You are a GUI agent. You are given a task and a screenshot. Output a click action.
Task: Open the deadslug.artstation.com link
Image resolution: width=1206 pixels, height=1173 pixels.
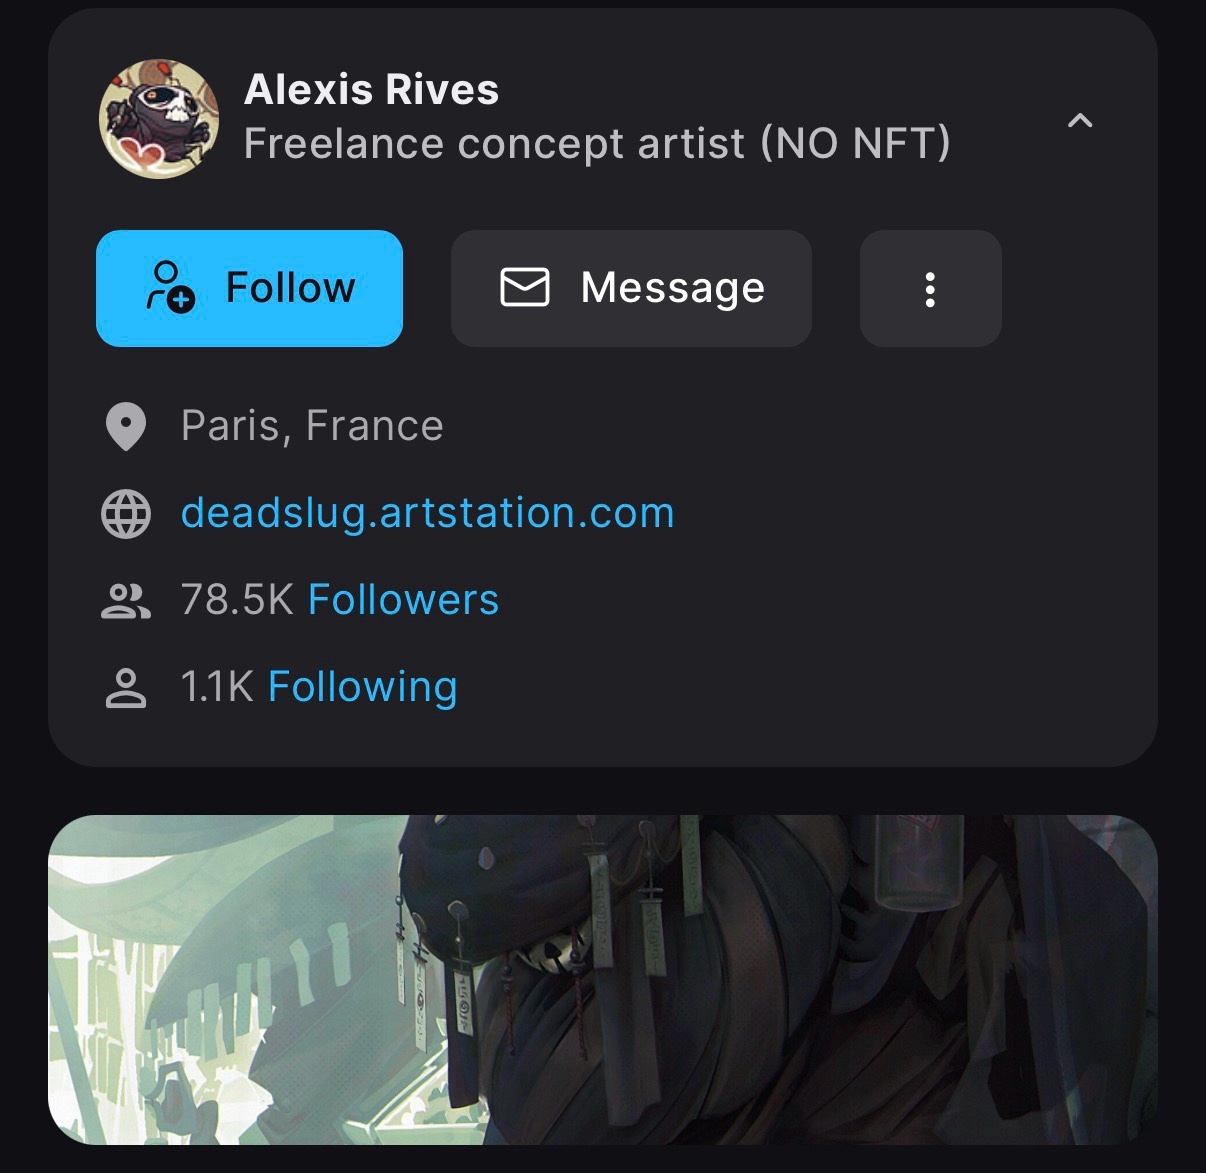tap(427, 513)
